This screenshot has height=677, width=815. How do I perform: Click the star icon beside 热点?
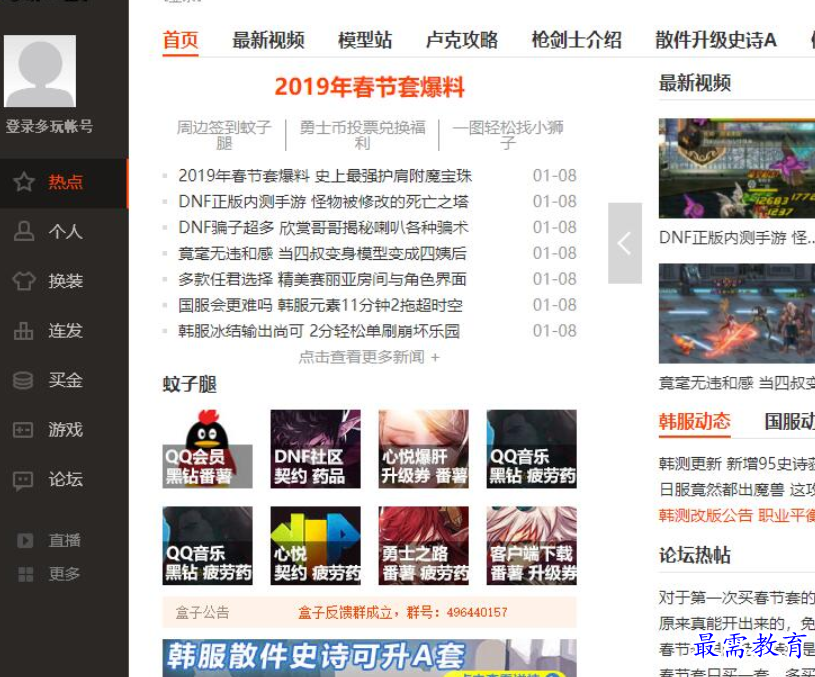point(24,182)
